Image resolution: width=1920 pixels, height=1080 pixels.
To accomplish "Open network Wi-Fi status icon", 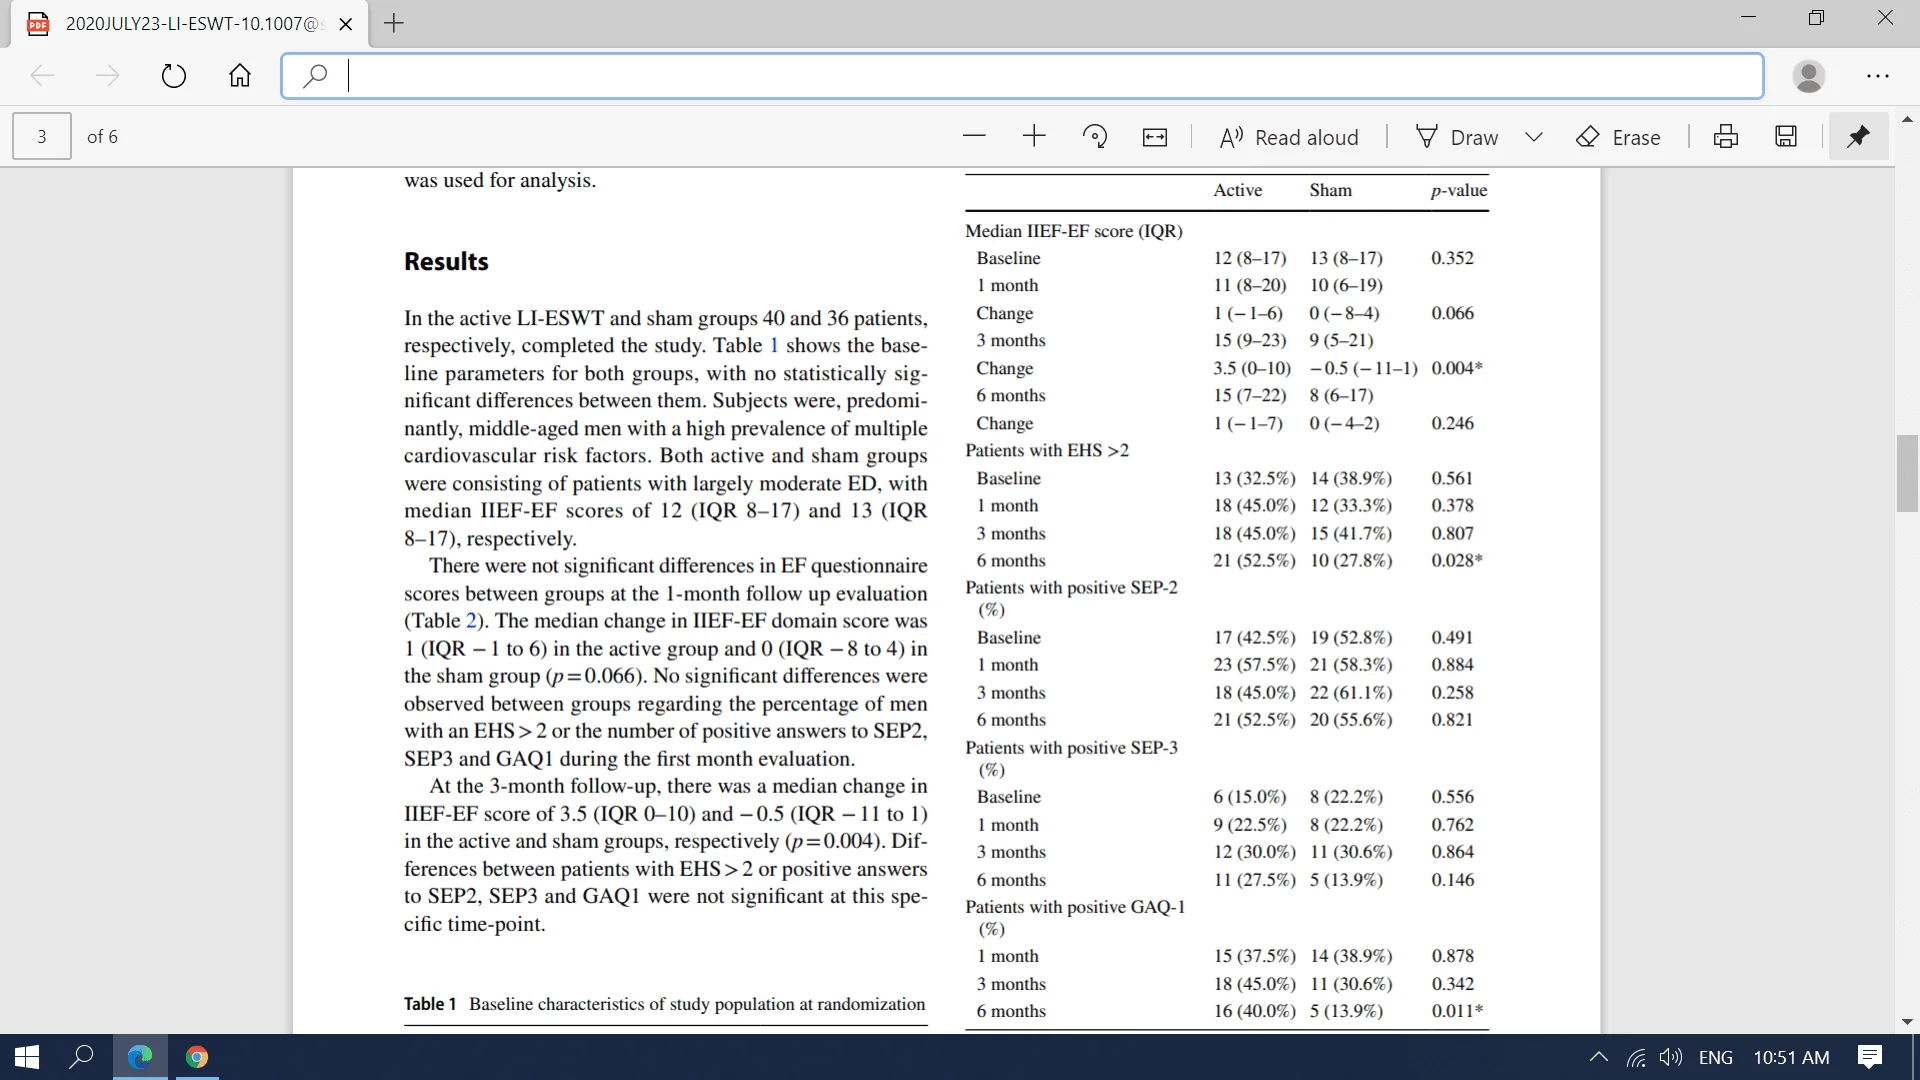I will point(1636,1057).
